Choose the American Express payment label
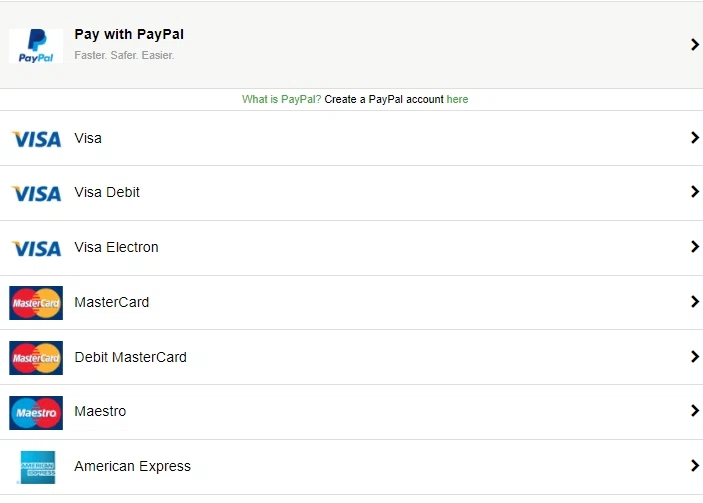Image resolution: width=703 pixels, height=503 pixels. point(132,466)
